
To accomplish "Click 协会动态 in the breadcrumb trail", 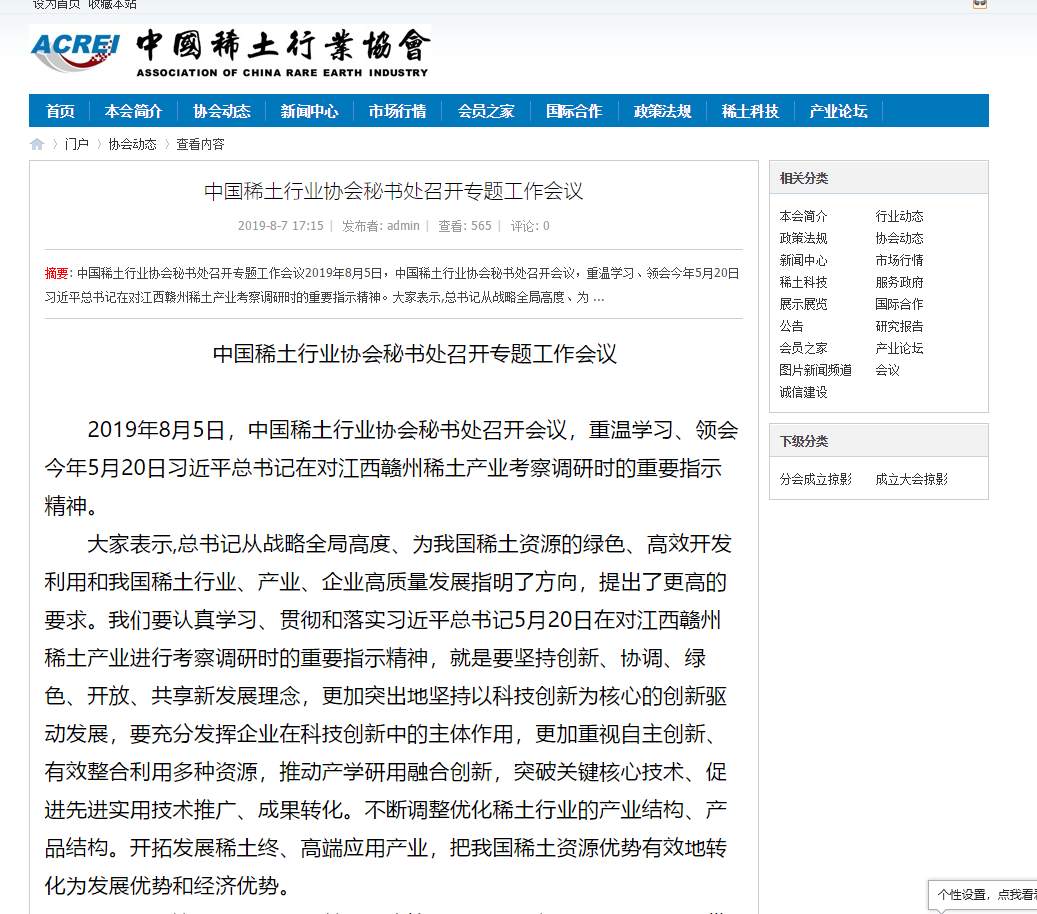I will pos(132,144).
